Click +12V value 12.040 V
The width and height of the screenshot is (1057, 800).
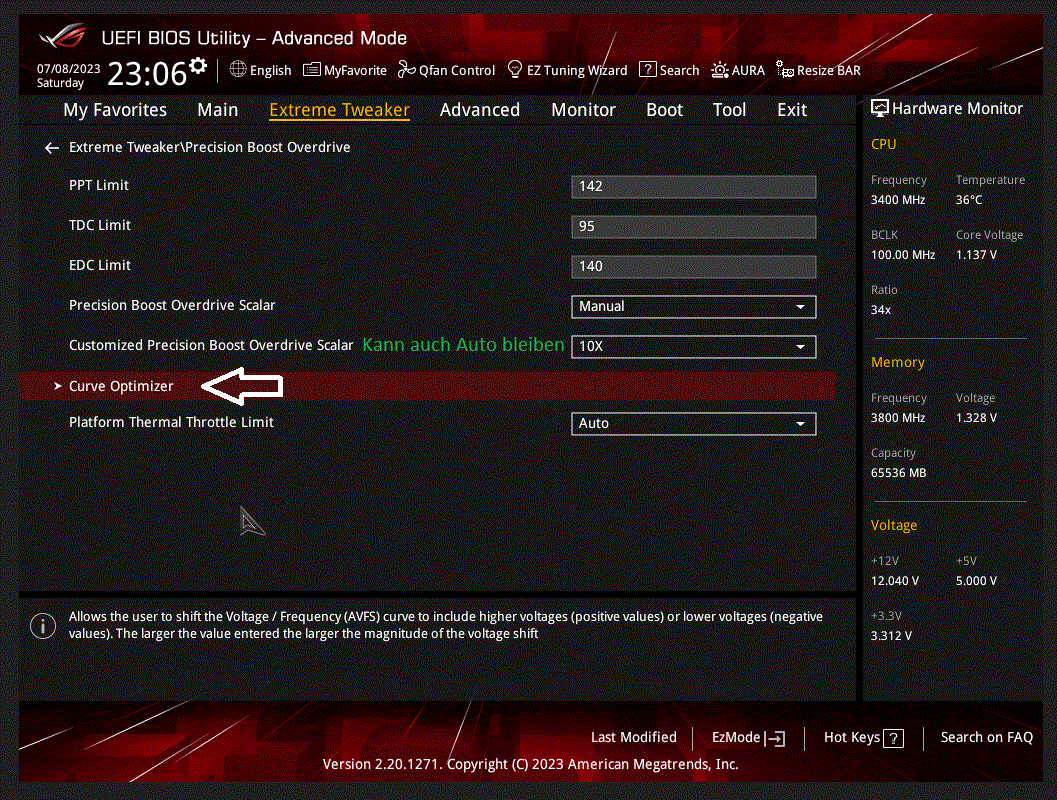(895, 581)
